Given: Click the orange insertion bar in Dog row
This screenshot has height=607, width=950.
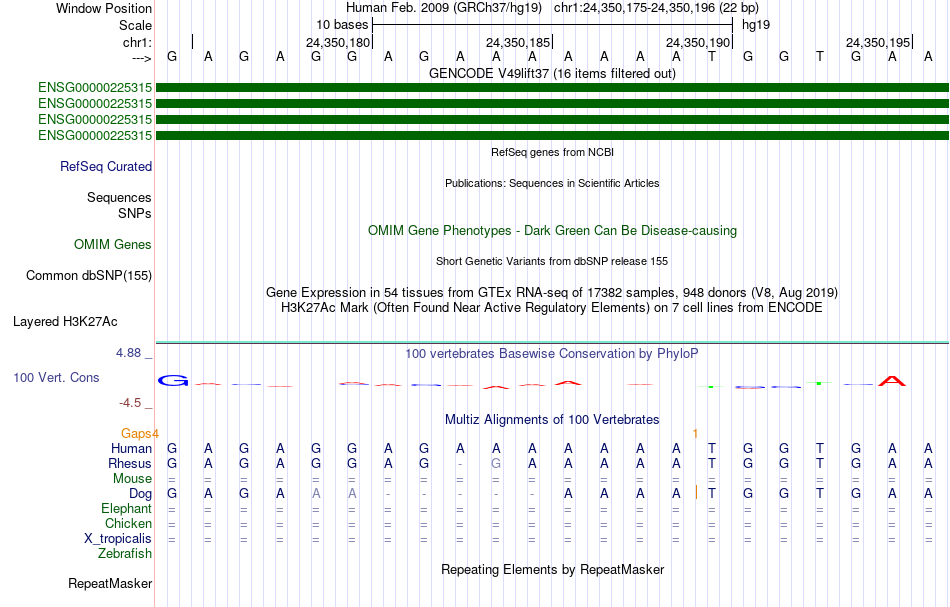Looking at the screenshot, I should coord(696,492).
